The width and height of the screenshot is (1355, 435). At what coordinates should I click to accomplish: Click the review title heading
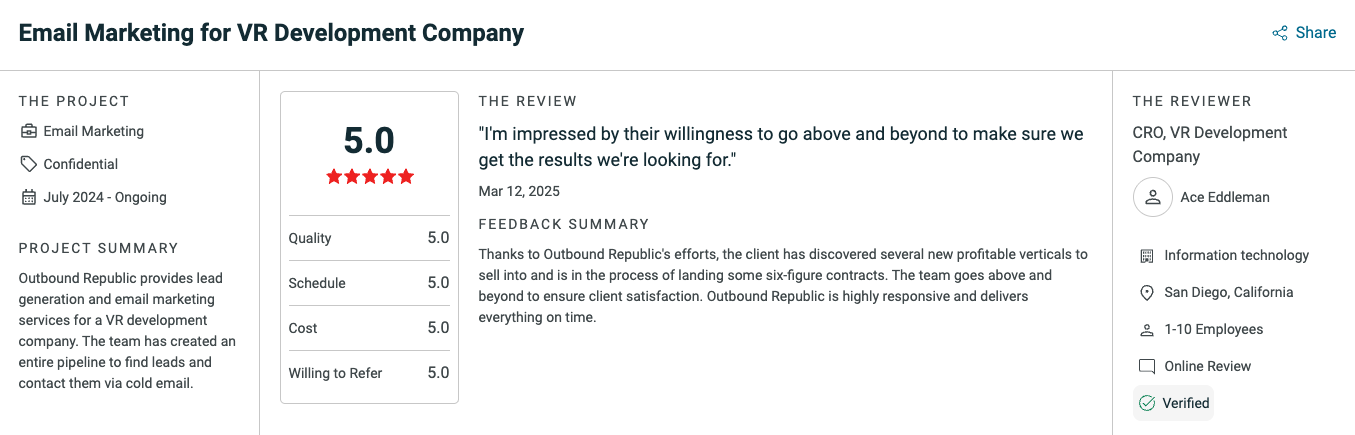271,33
